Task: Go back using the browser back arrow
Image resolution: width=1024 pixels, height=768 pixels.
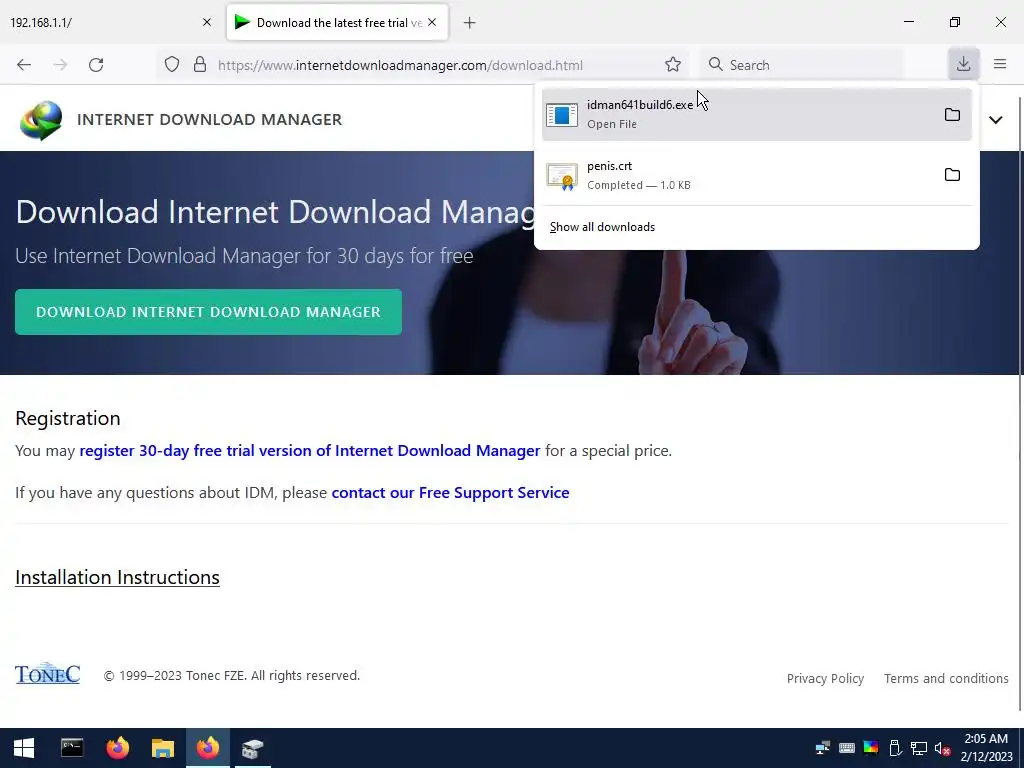Action: [24, 65]
